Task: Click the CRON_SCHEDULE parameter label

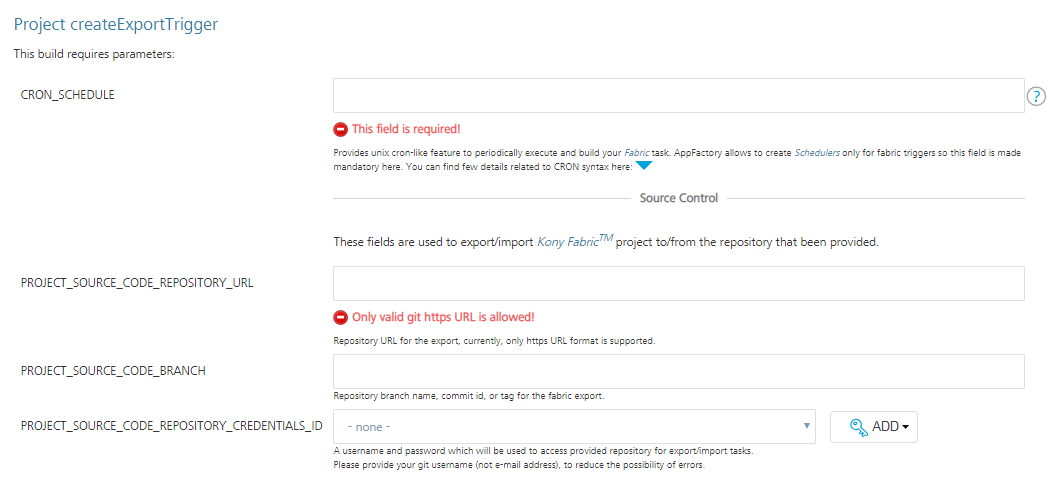Action: click(68, 94)
